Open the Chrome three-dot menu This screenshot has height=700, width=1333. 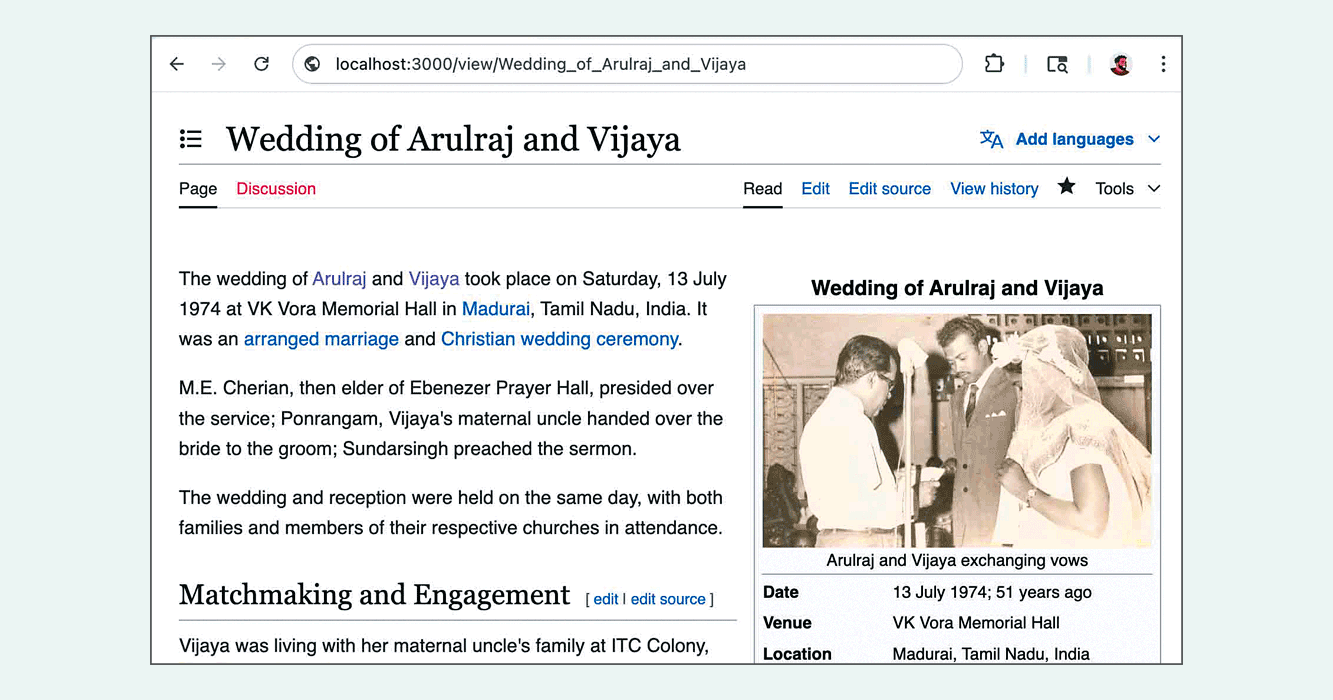click(x=1163, y=64)
